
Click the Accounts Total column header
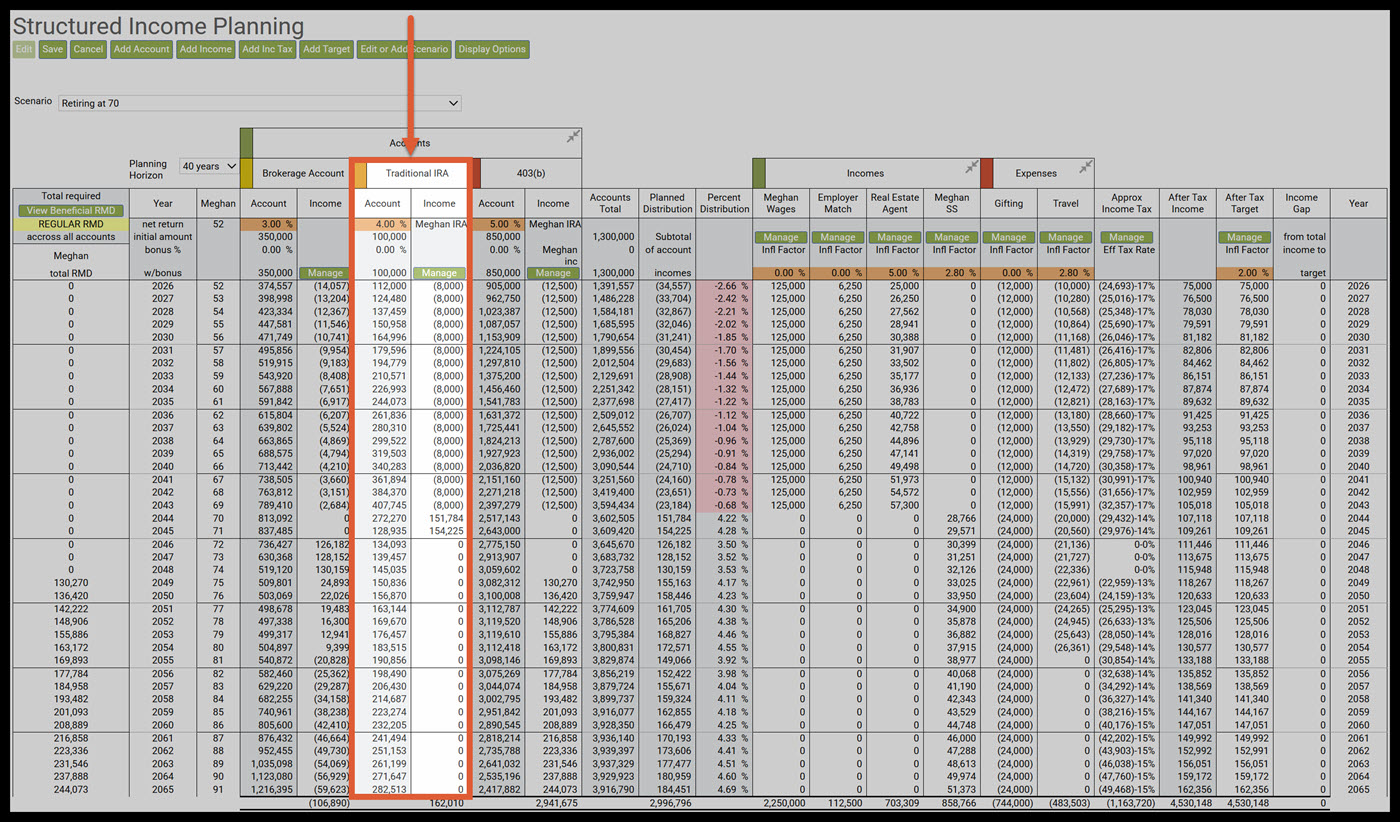point(610,203)
